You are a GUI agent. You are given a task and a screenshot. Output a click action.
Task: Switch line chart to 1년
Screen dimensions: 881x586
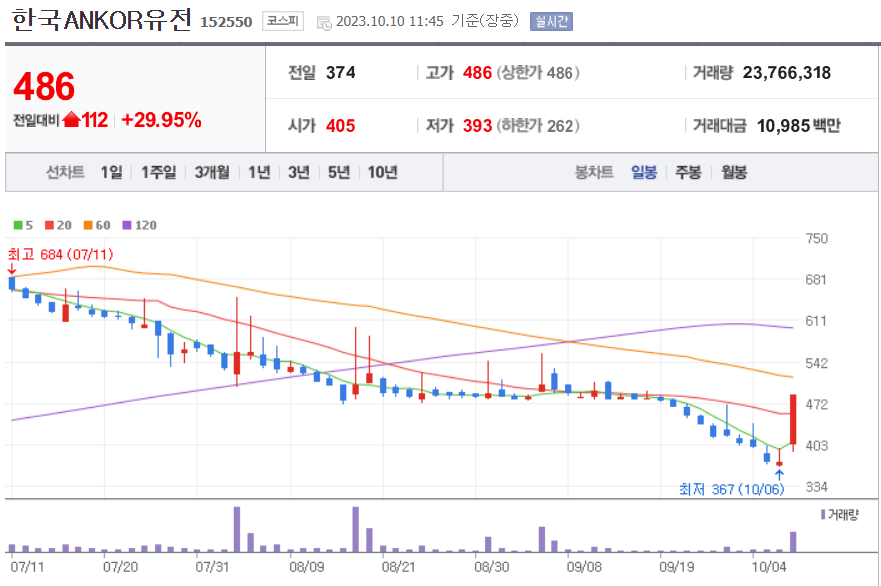pyautogui.click(x=259, y=172)
